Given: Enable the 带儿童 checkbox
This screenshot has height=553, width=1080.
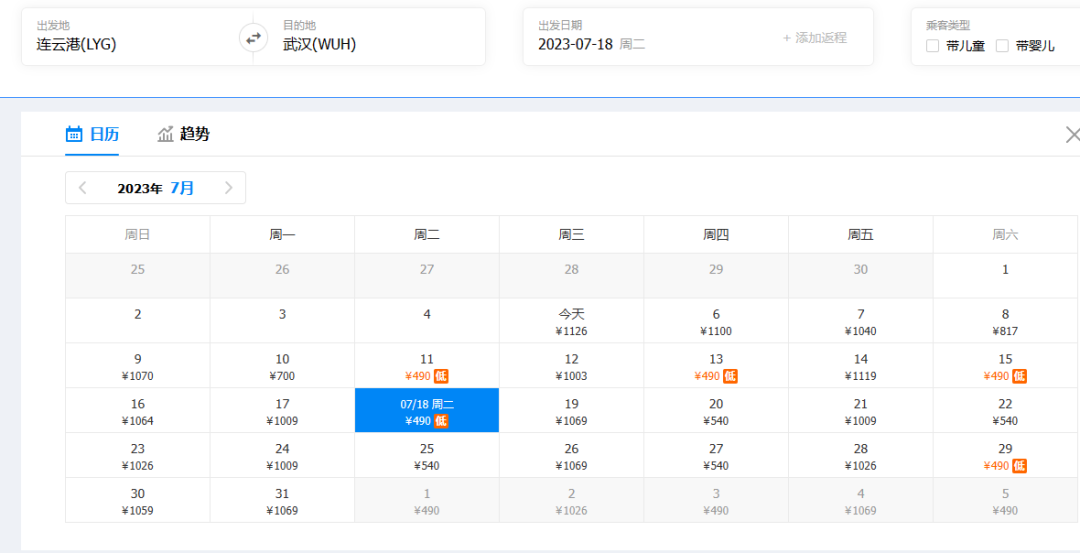Looking at the screenshot, I should click(x=933, y=46).
